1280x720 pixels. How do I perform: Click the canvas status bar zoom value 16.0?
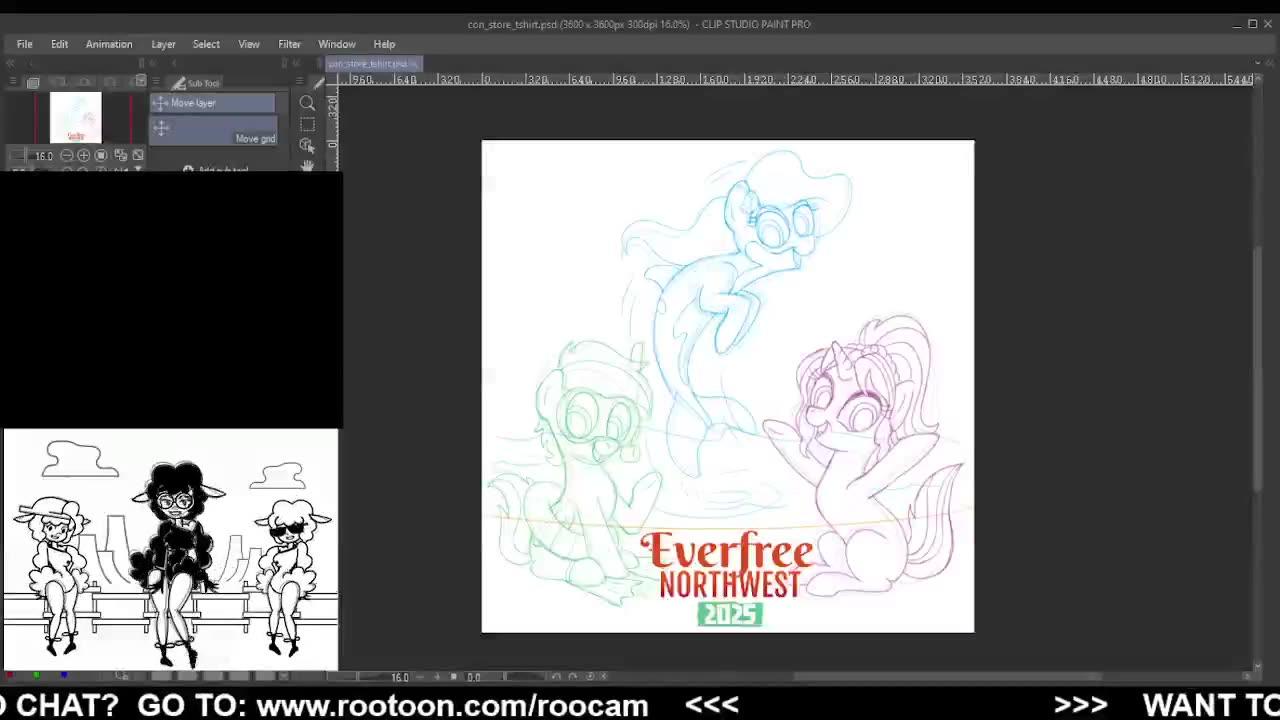[x=399, y=677]
